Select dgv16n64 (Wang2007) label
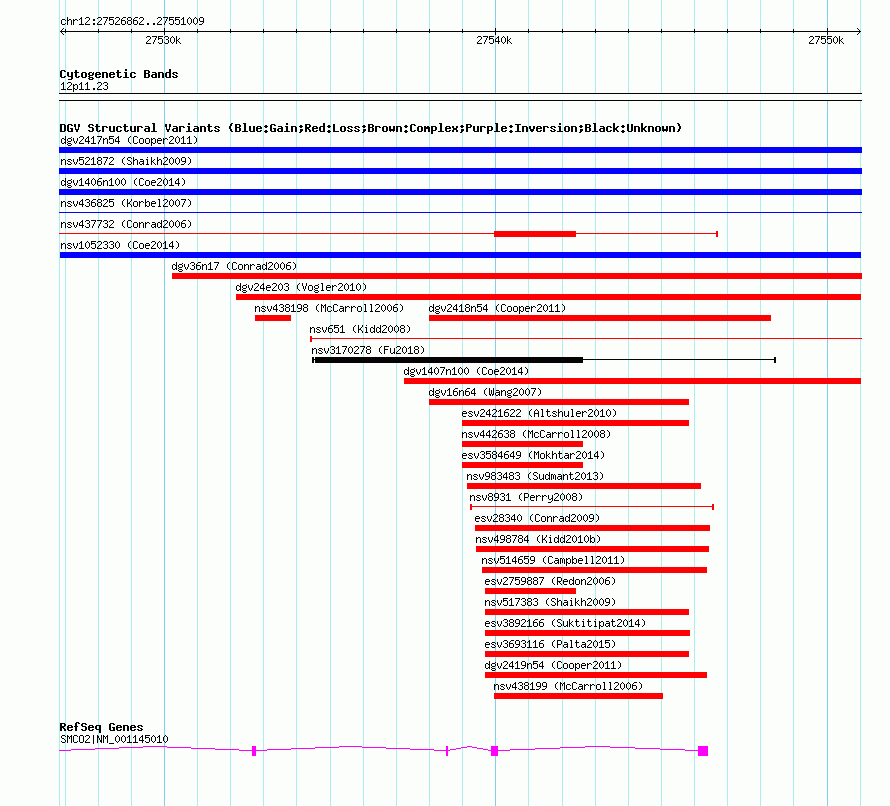890x806 pixels. 485,392
